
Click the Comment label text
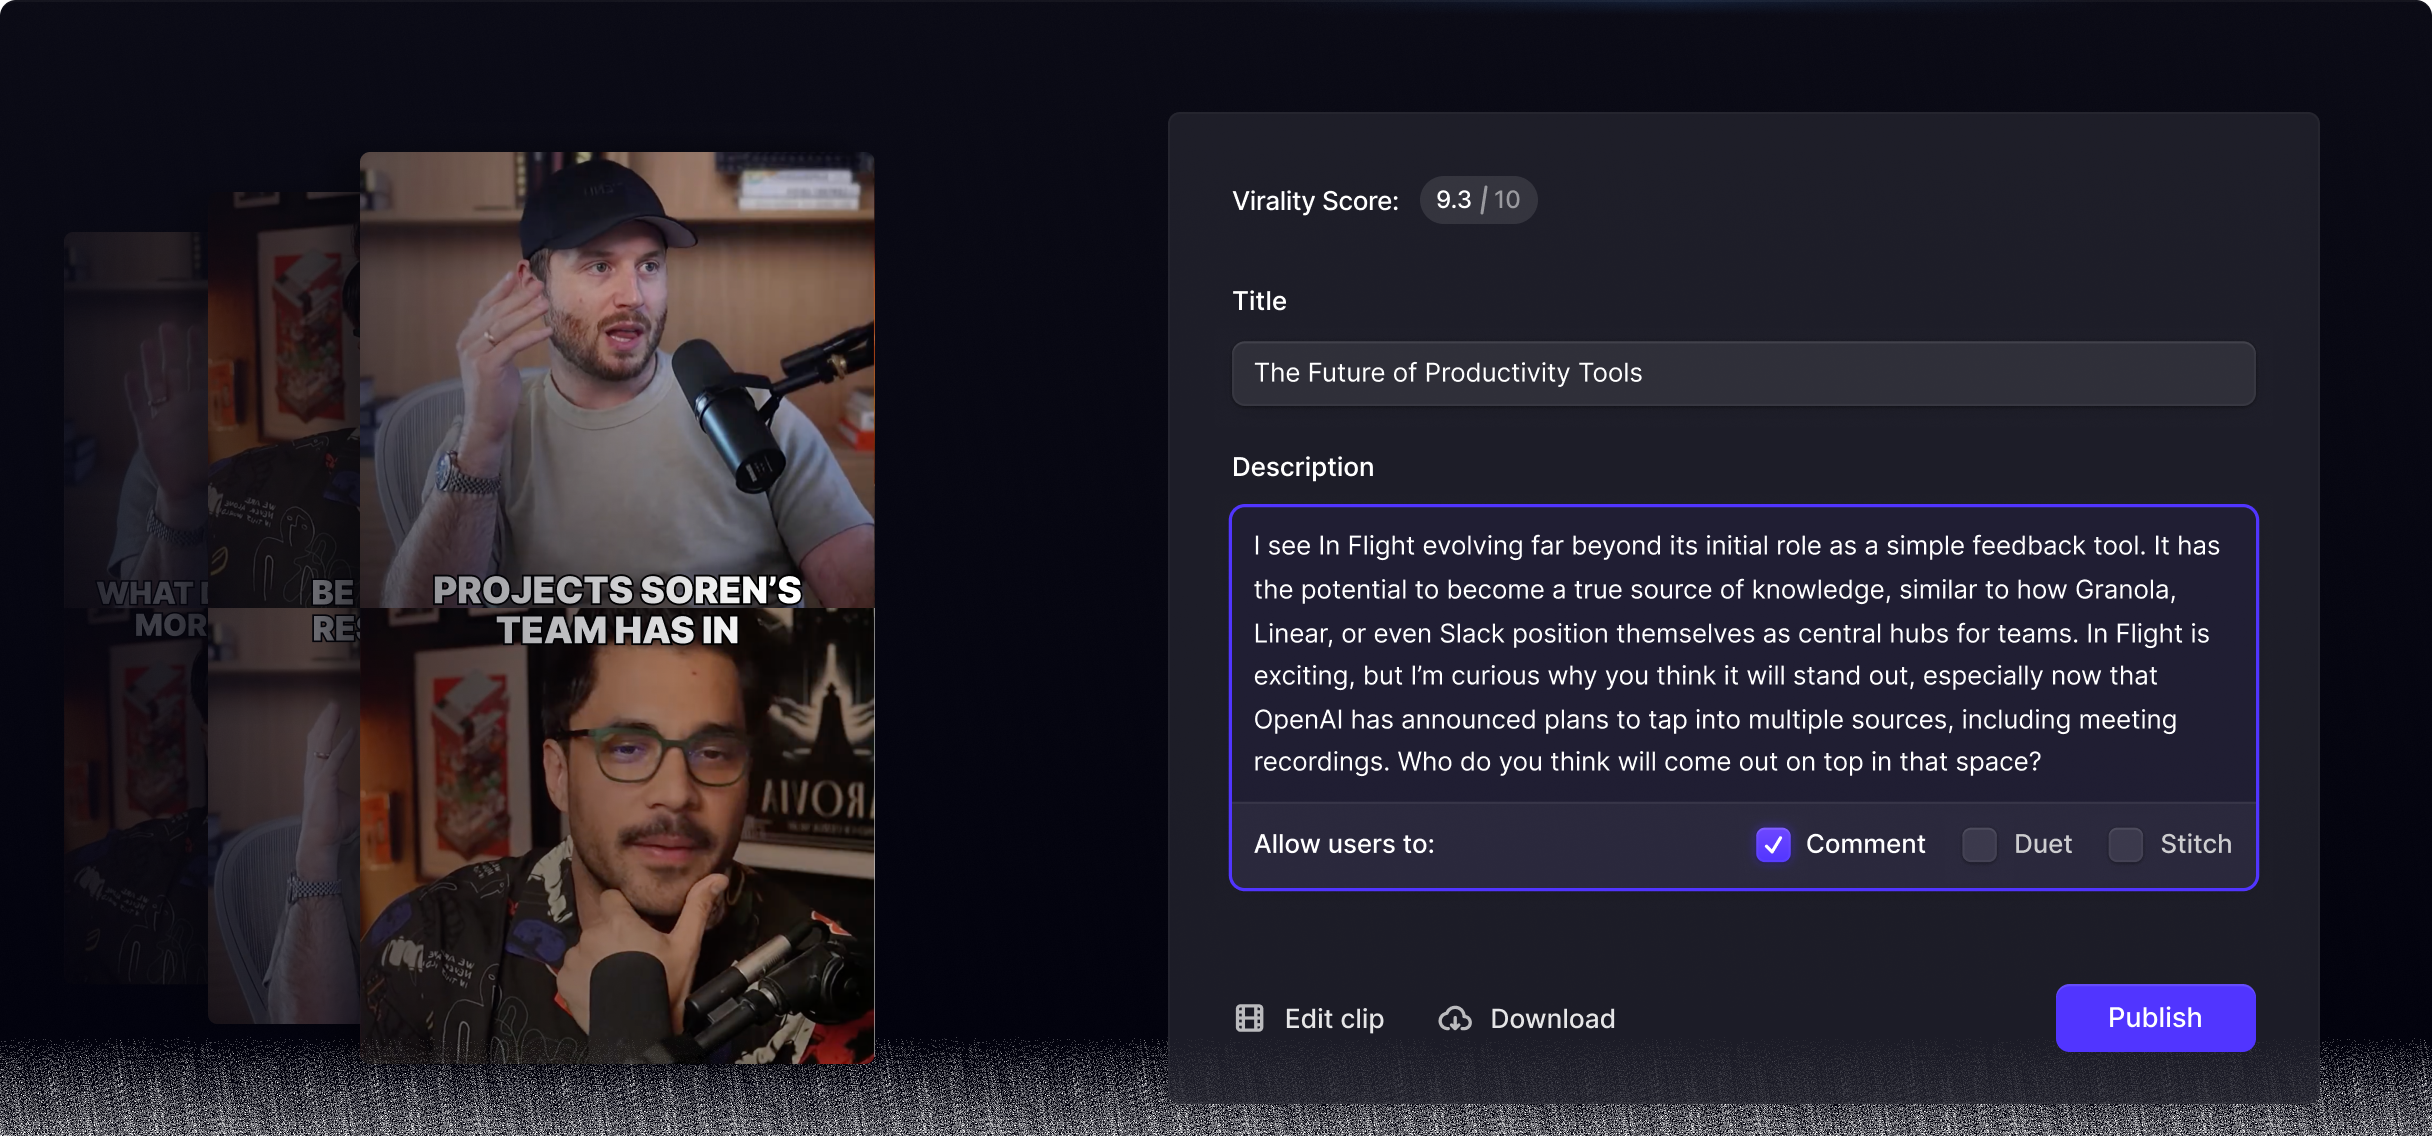1865,844
